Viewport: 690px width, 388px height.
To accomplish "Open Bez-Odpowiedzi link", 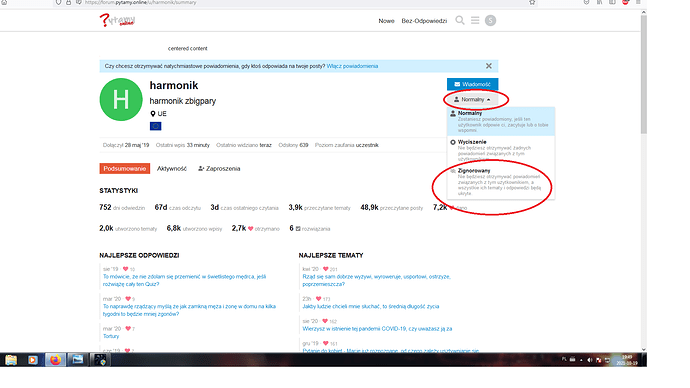I will tap(424, 21).
